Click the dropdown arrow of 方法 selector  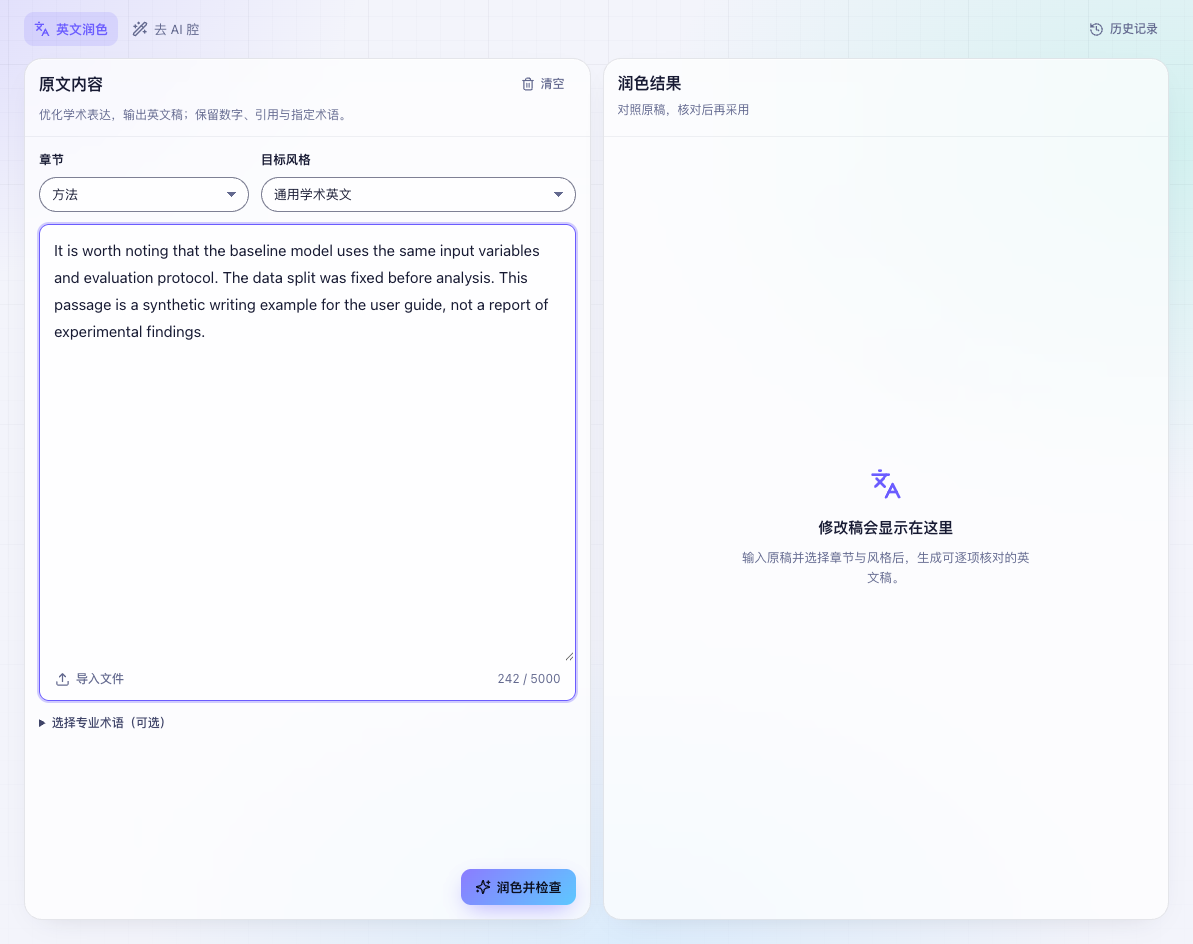pyautogui.click(x=231, y=195)
